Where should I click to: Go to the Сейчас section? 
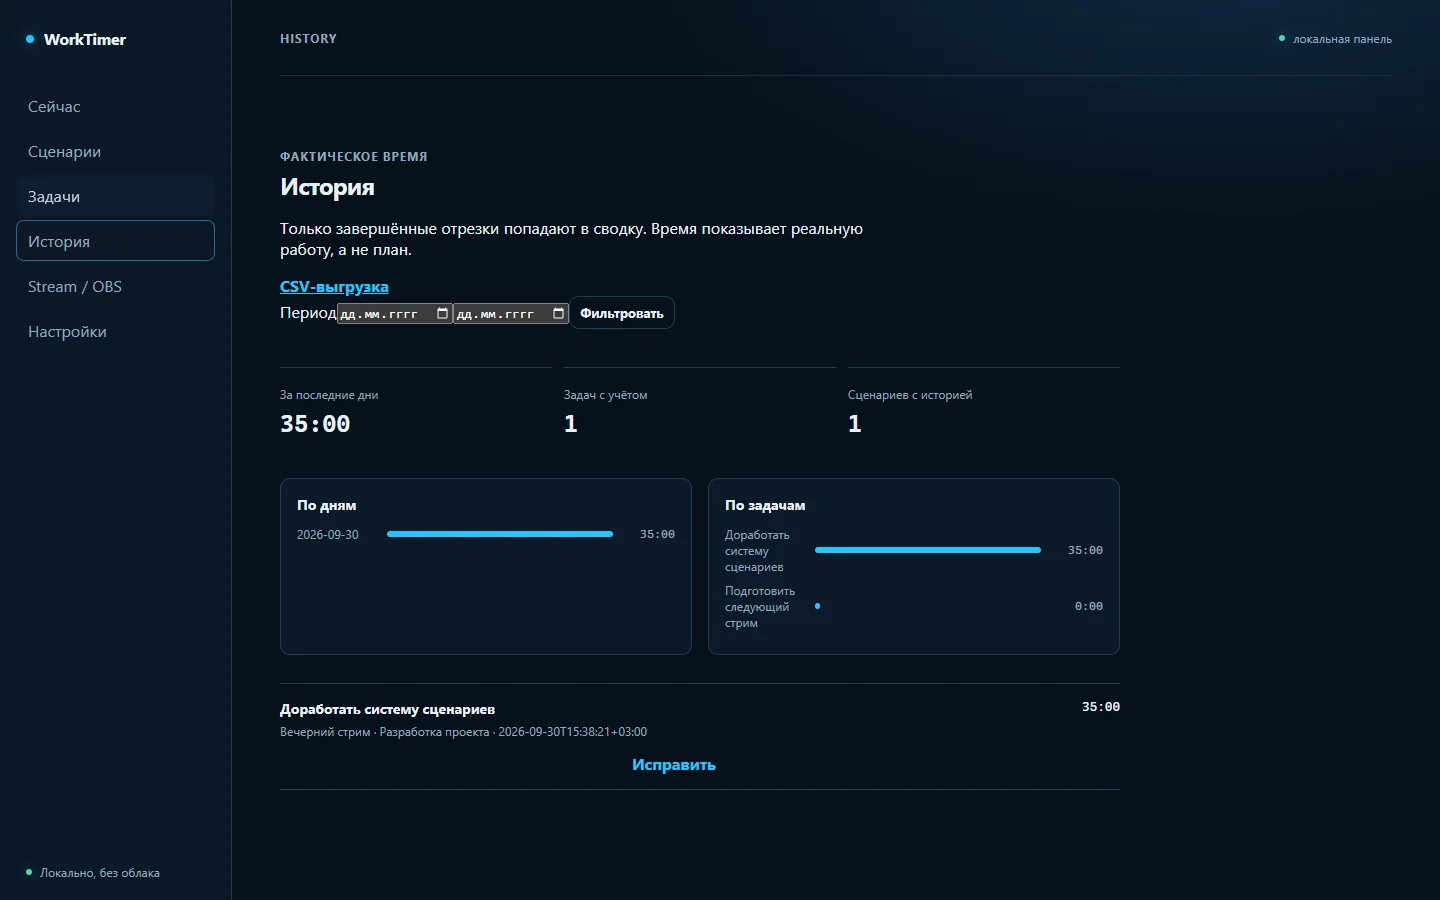click(x=115, y=106)
